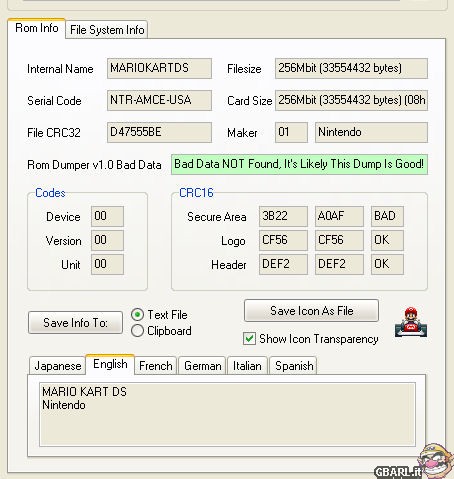Click the Secure Area A0AF field
Viewport: 454px width, 479px height.
coord(339,216)
